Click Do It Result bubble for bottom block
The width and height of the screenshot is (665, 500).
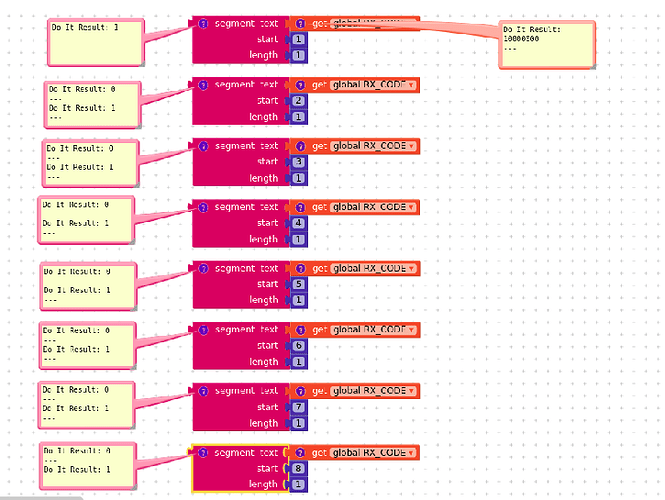tap(87, 464)
